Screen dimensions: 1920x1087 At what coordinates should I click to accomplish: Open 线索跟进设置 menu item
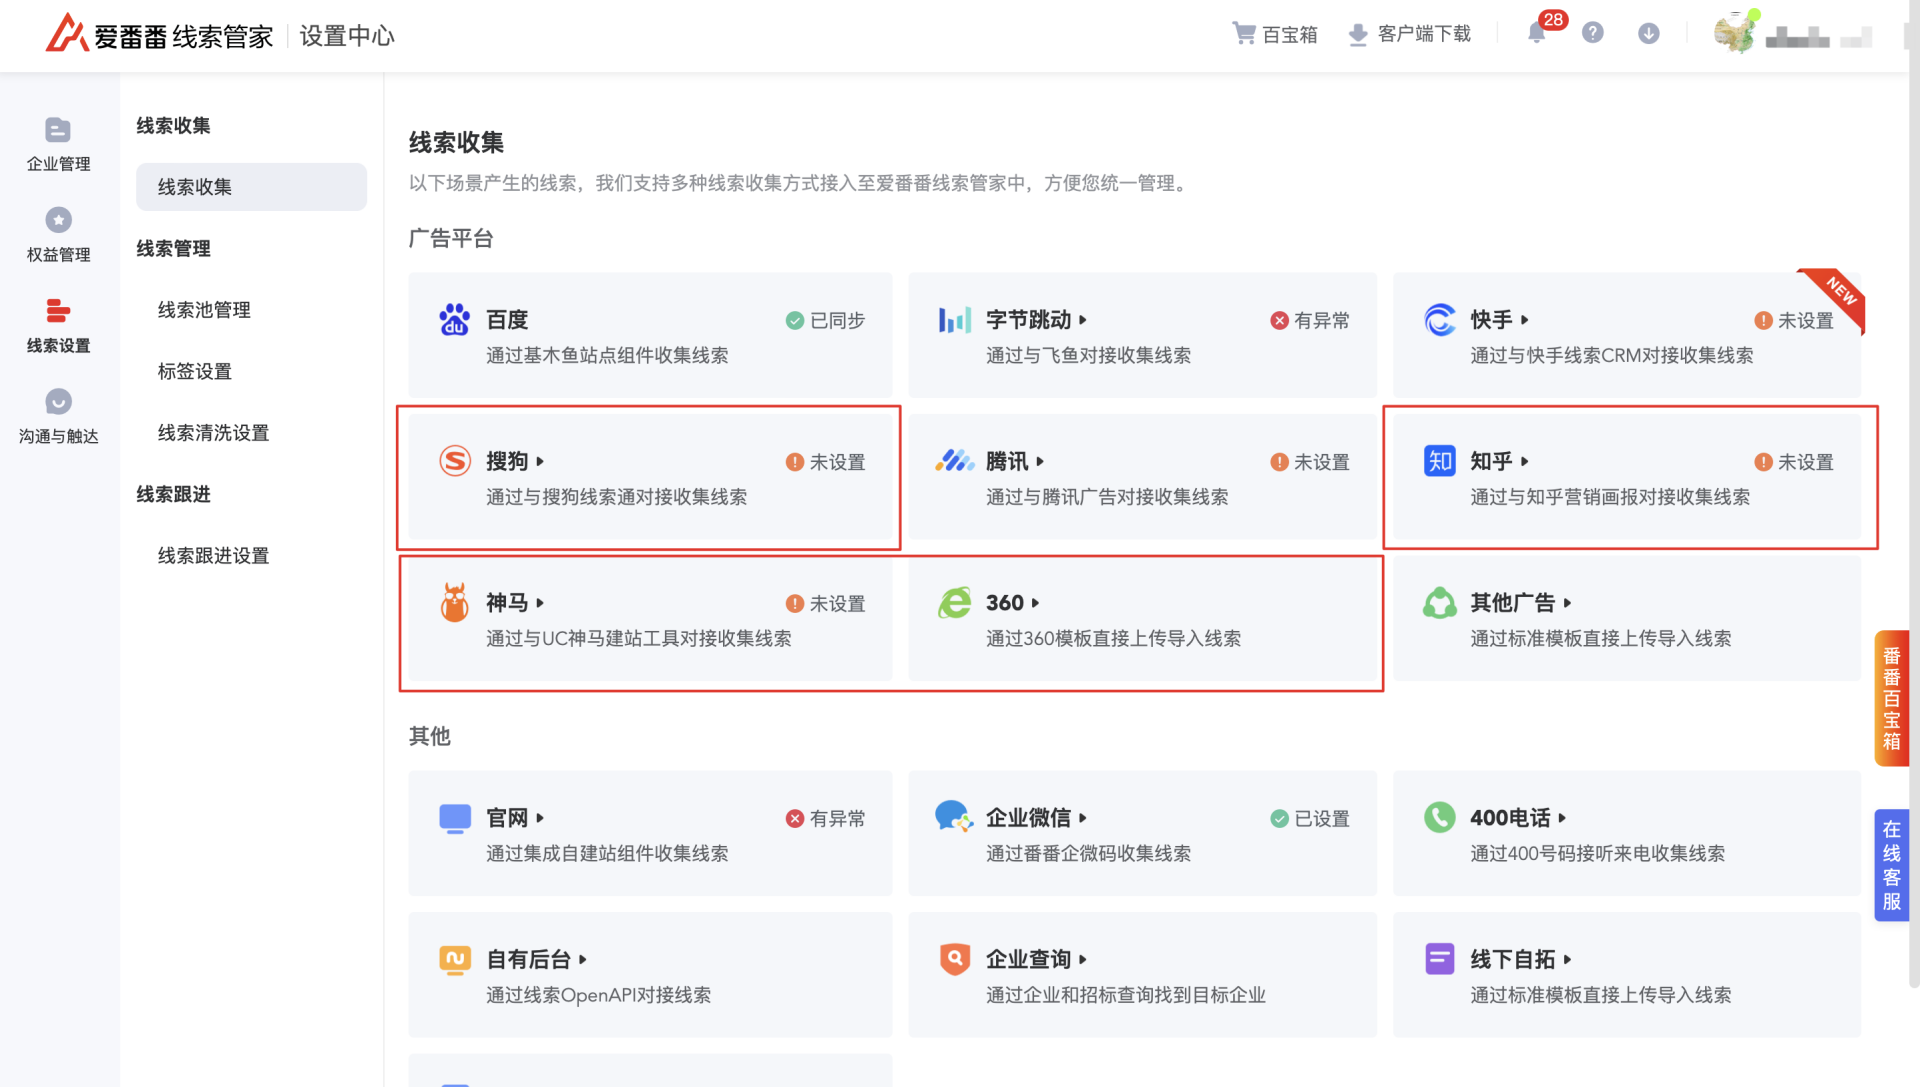point(213,556)
